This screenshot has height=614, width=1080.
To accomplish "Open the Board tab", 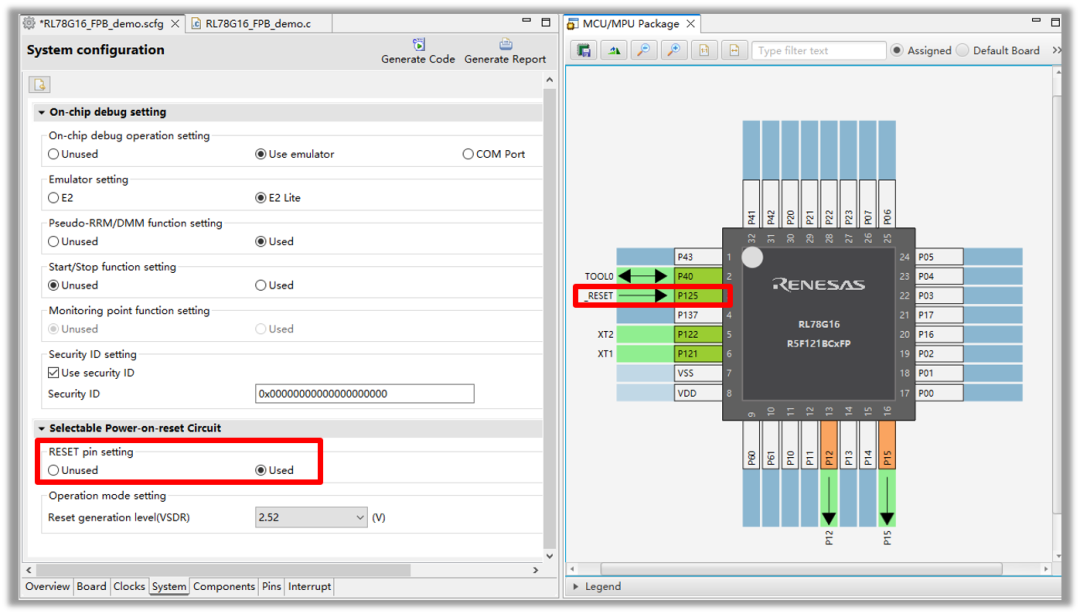I will pyautogui.click(x=92, y=586).
